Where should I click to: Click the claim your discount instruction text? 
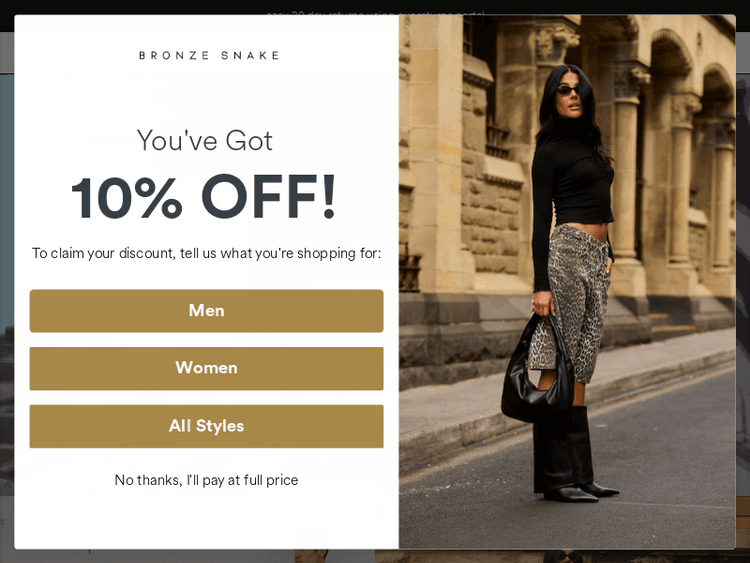click(x=206, y=253)
